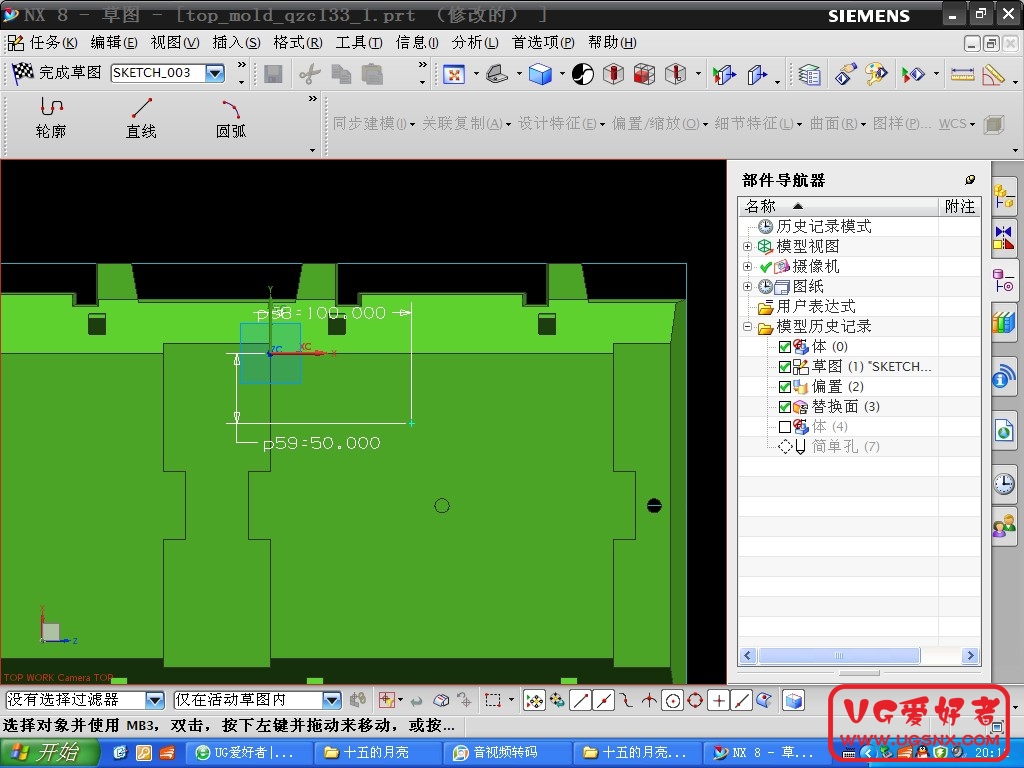Click the blue cube rendering style icon

540,74
